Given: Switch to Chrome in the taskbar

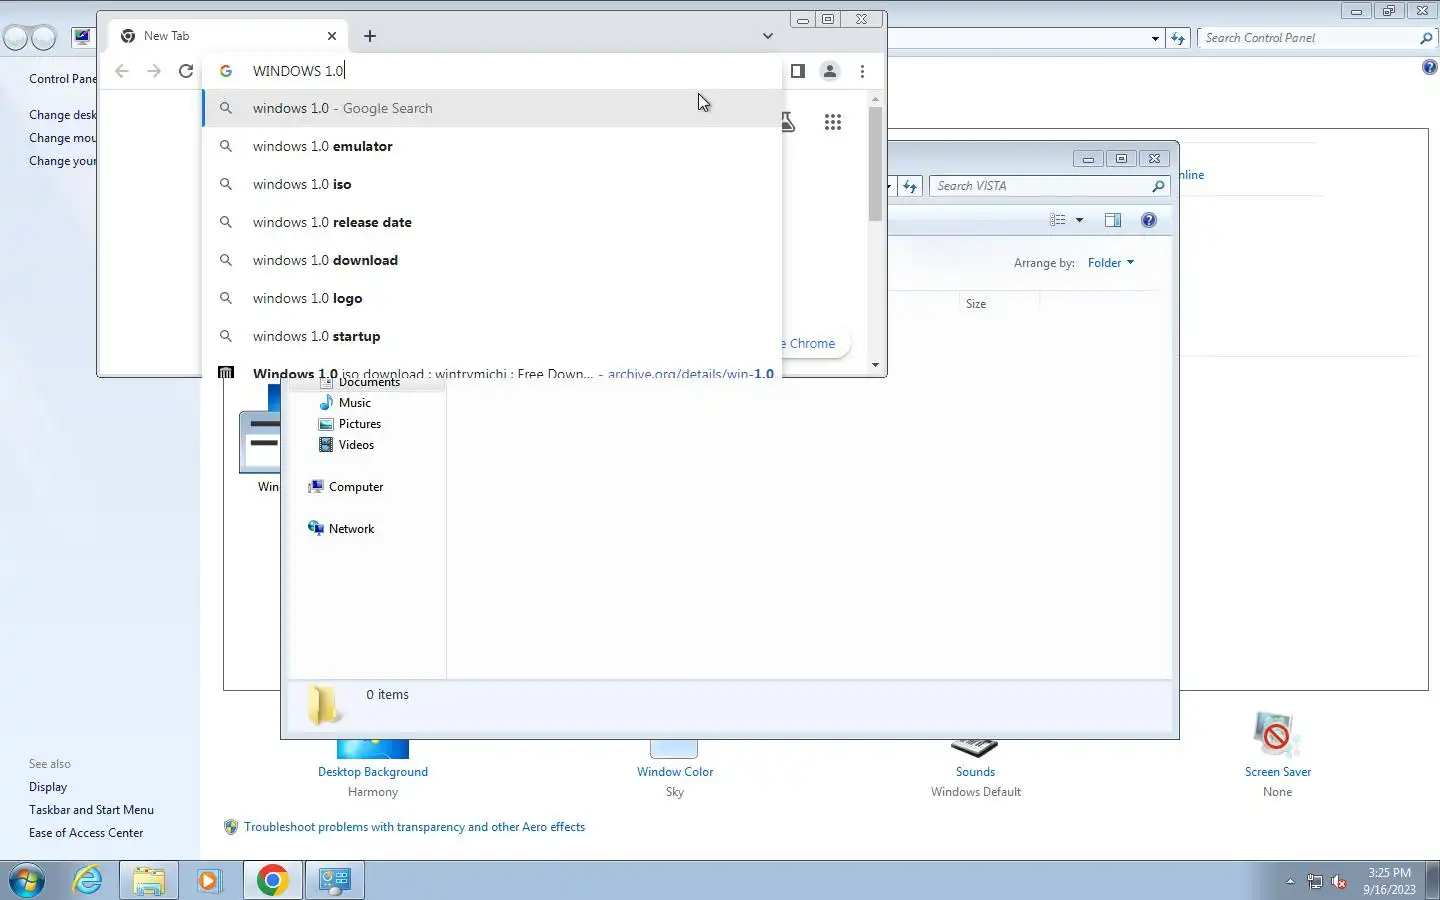Looking at the screenshot, I should (x=272, y=880).
